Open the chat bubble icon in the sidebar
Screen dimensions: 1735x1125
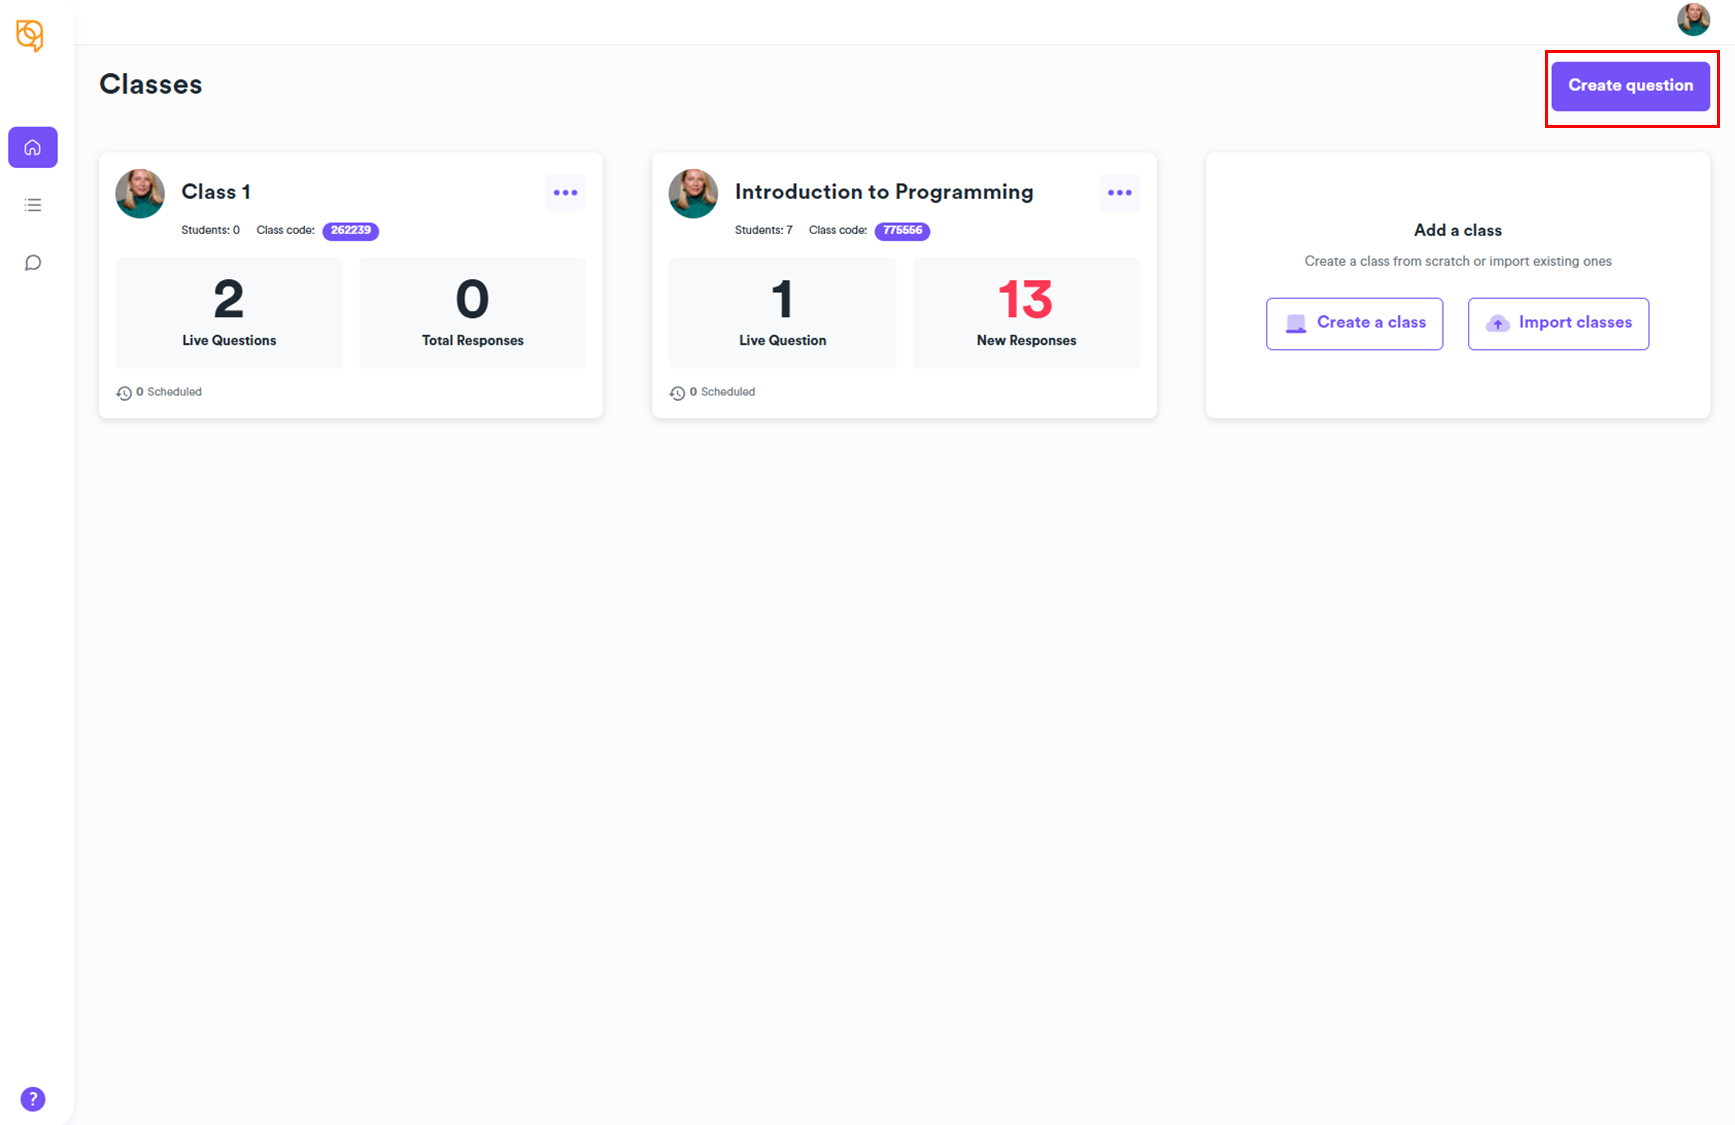33,263
